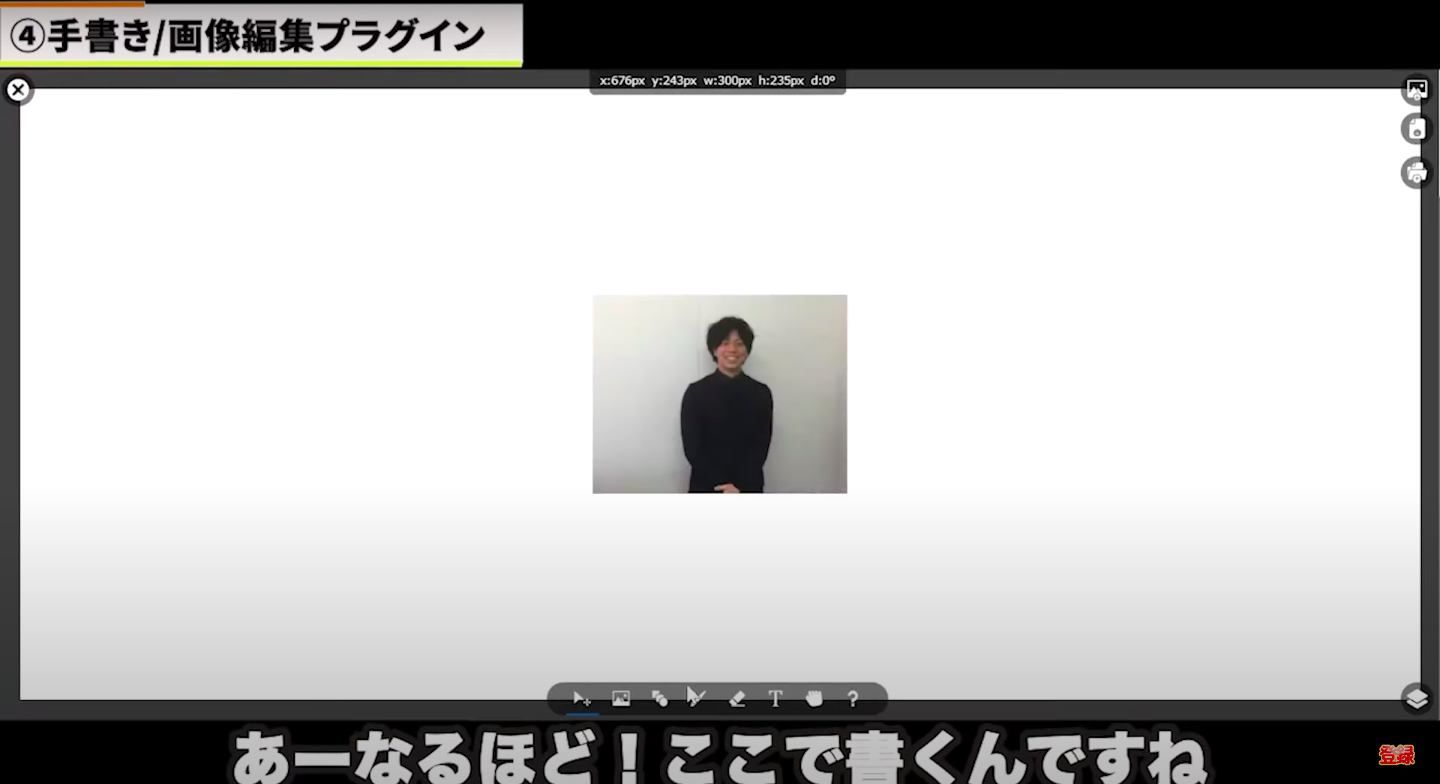Click the 手書き/画像編集プラグイン title banner
1440x784 pixels.
pyautogui.click(x=260, y=36)
